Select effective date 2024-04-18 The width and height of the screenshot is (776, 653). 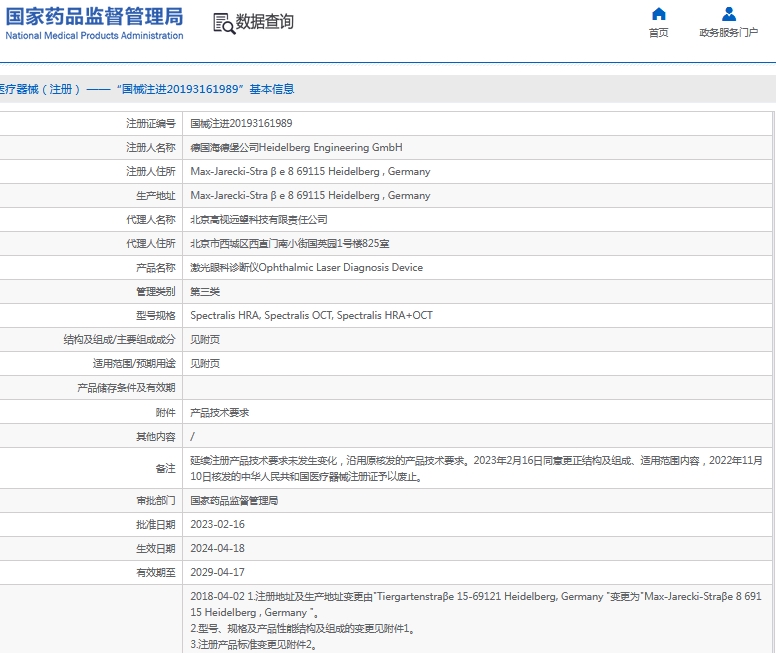[217, 549]
